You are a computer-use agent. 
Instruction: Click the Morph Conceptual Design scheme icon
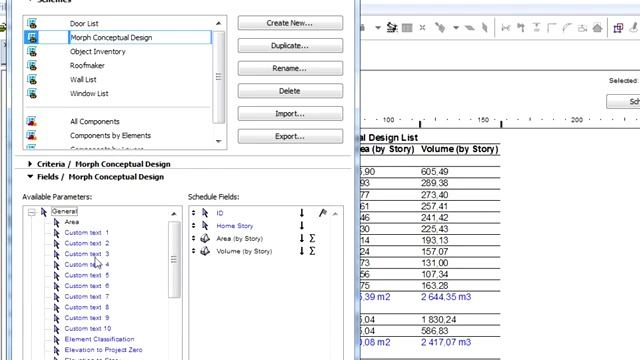[x=32, y=38]
